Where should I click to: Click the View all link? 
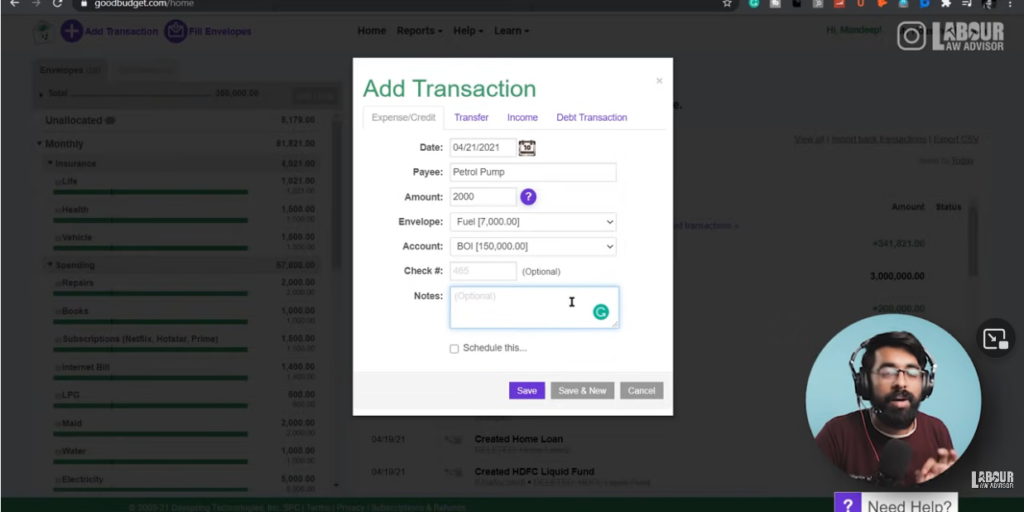pos(810,139)
